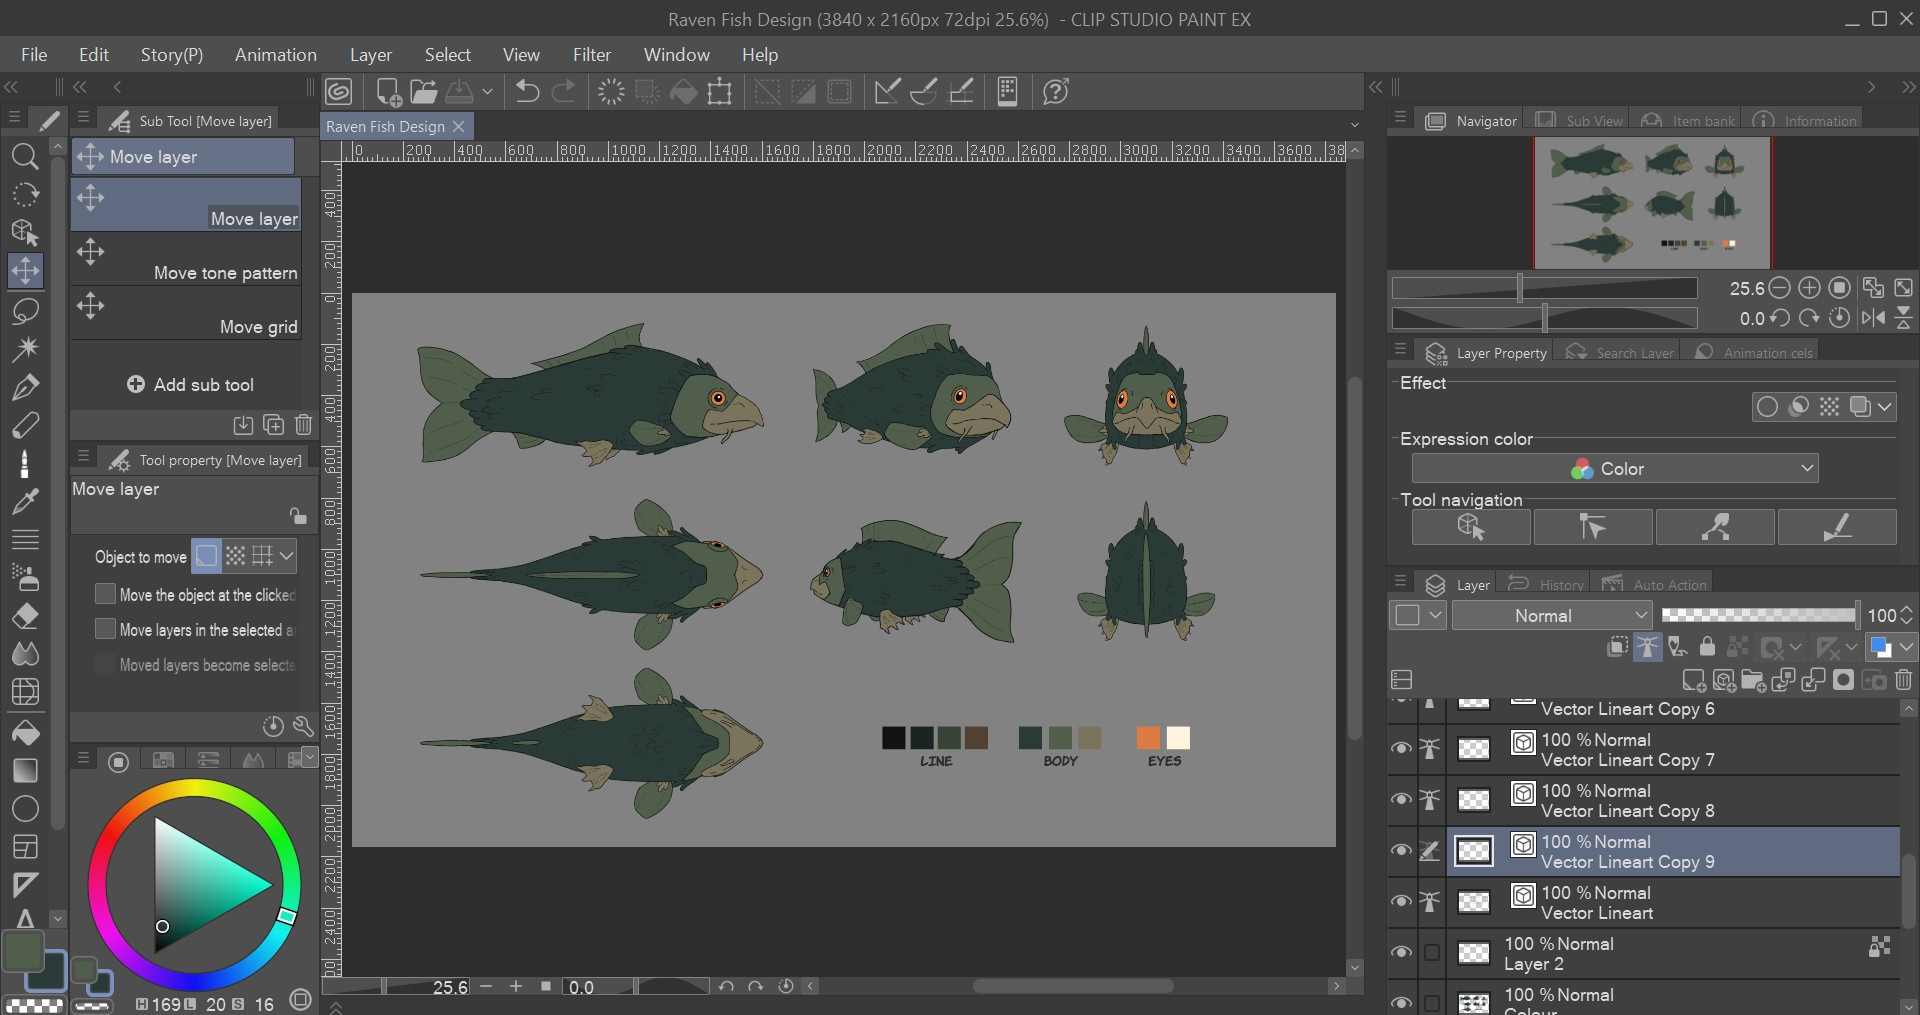This screenshot has height=1015, width=1920.
Task: Toggle visibility of Layer 2
Action: pyautogui.click(x=1401, y=952)
